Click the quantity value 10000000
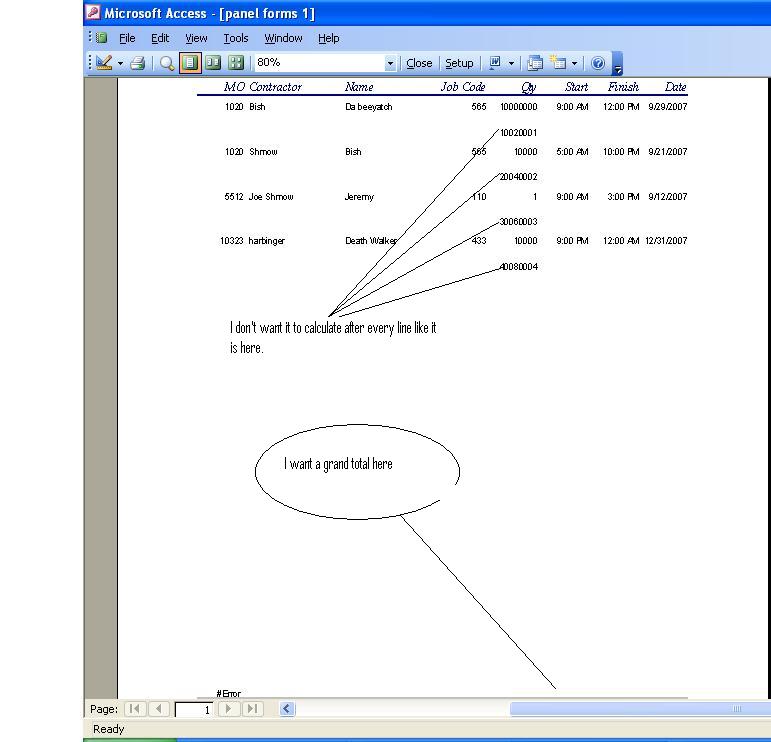 click(519, 107)
